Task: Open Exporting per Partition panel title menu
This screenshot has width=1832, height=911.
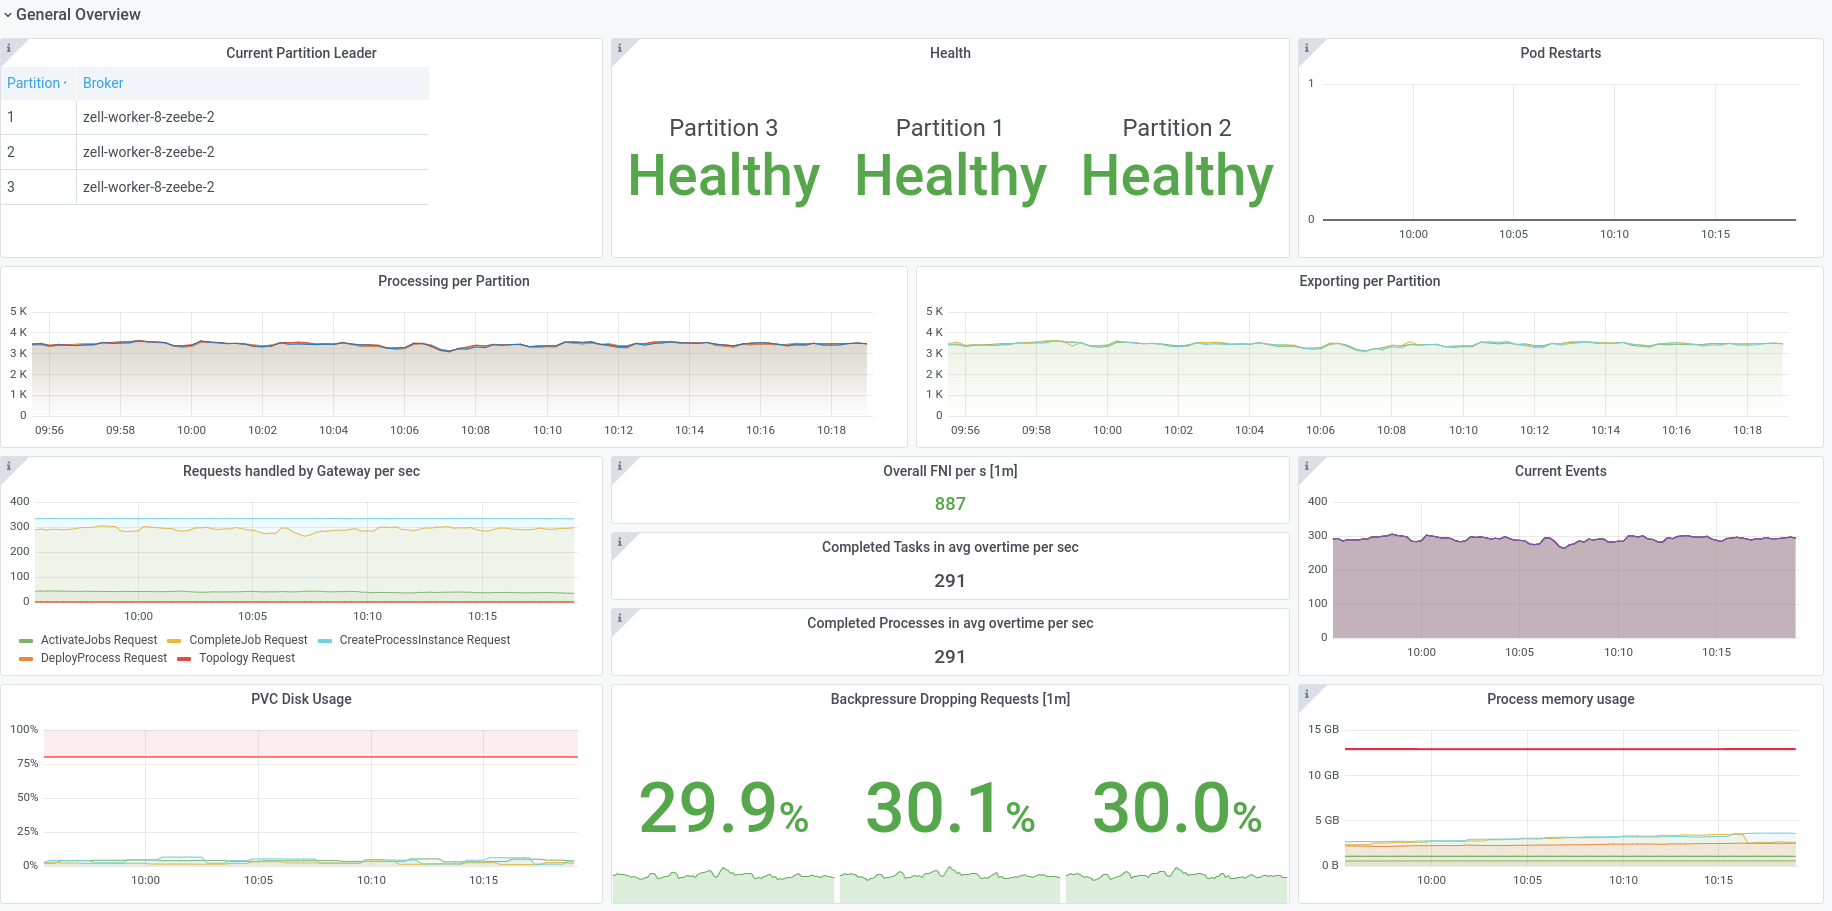Action: 1370,281
